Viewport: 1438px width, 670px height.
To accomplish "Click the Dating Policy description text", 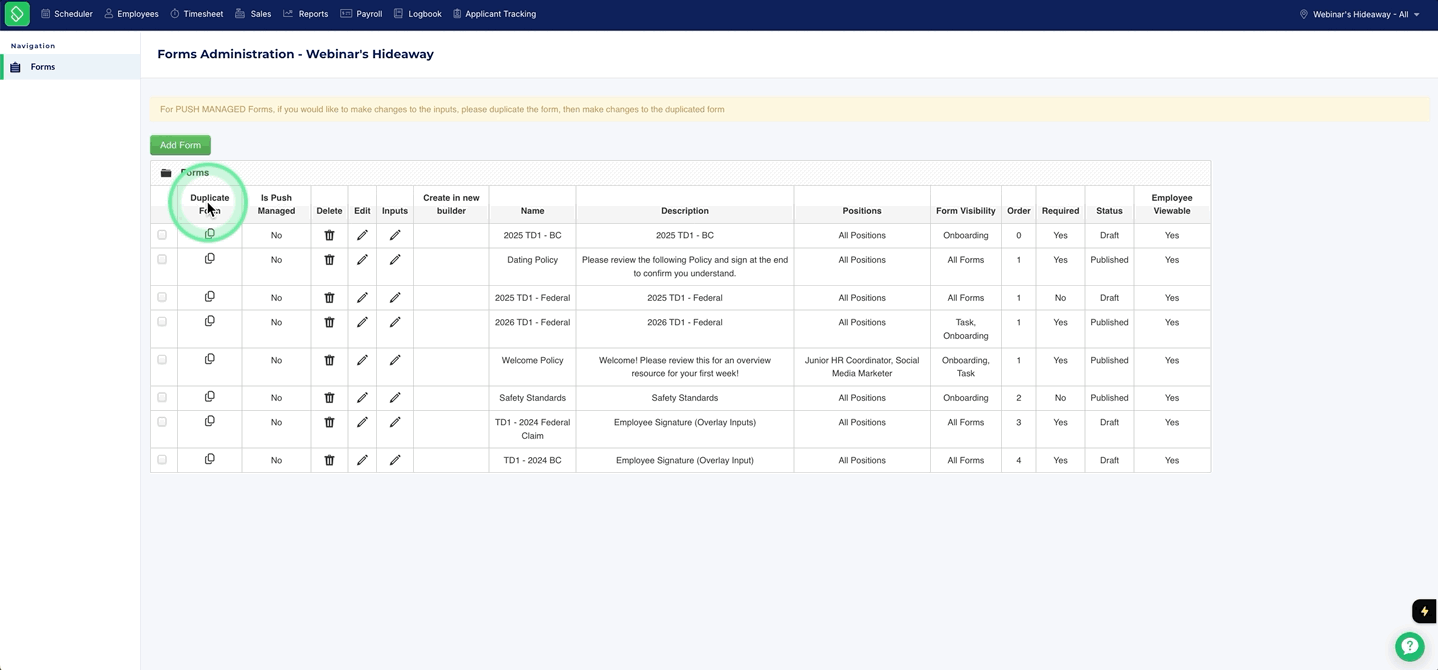I will tap(685, 266).
